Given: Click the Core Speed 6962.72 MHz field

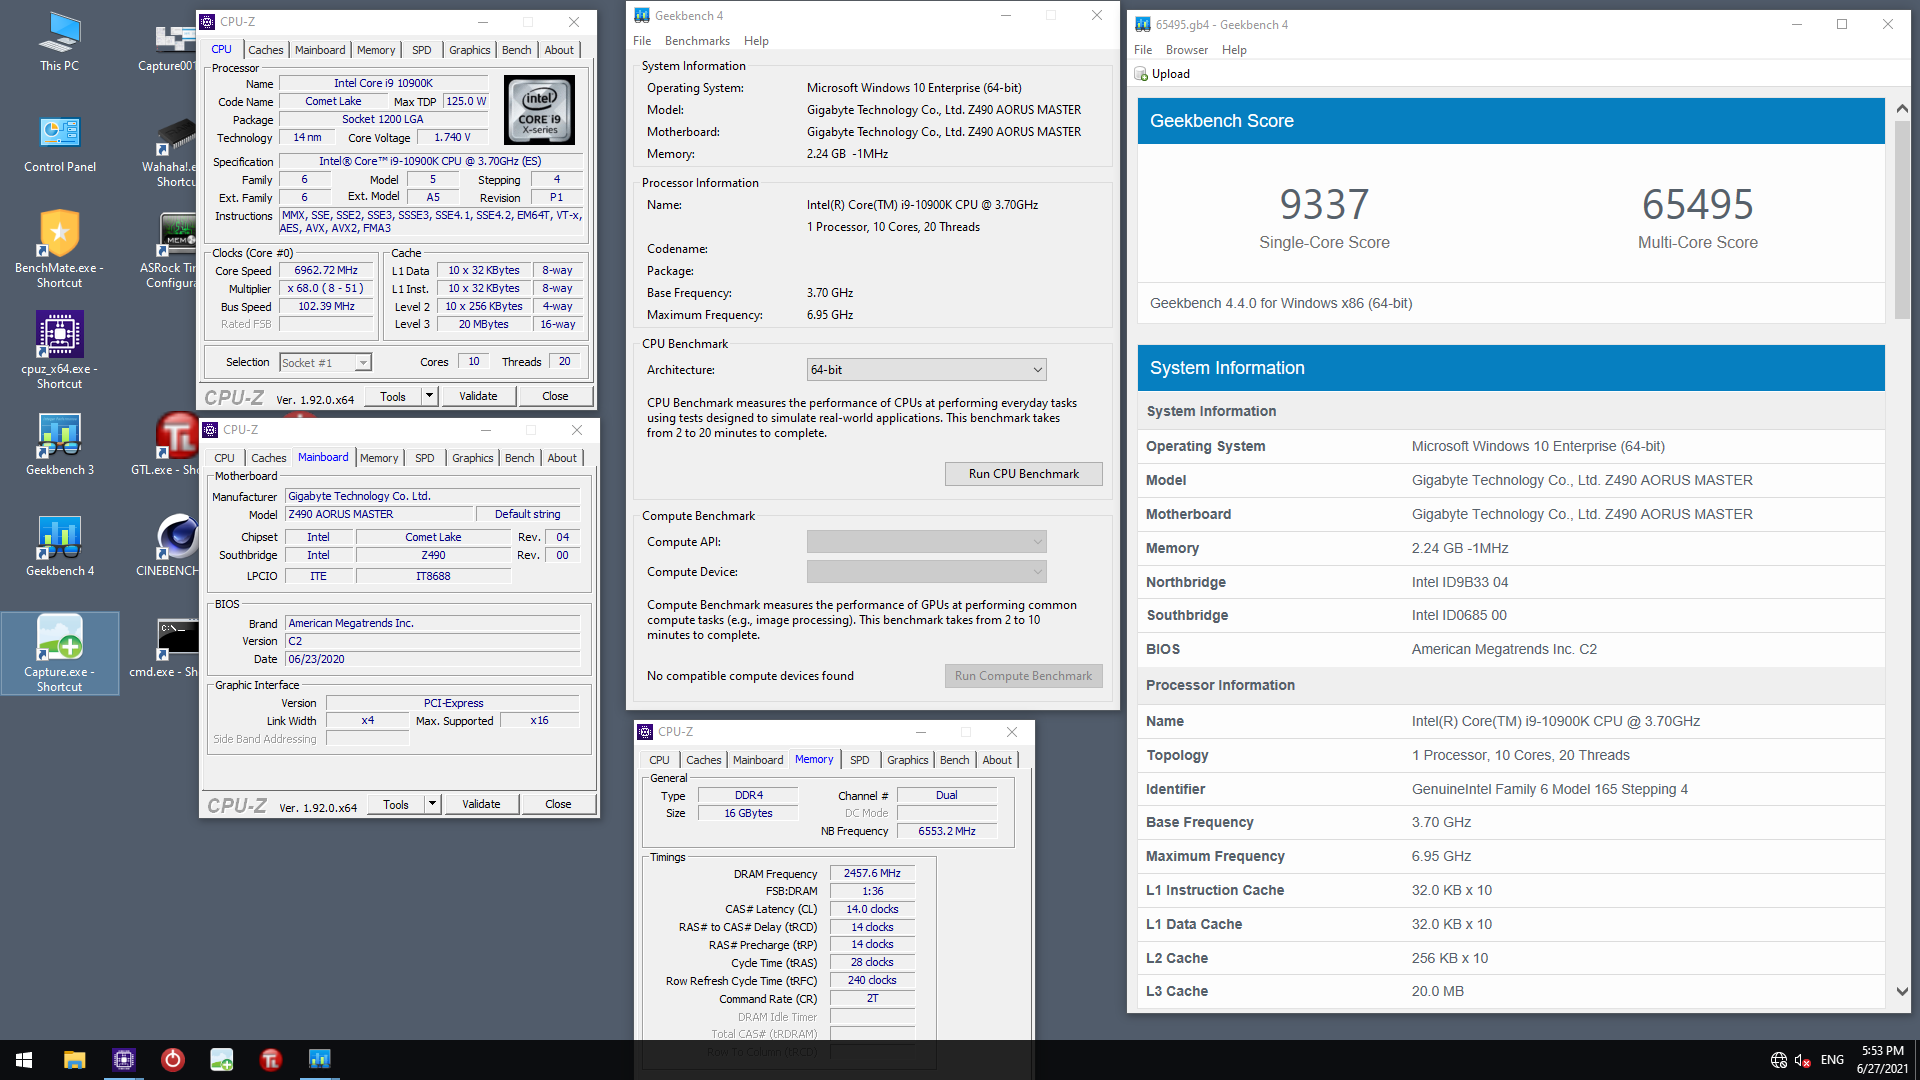Looking at the screenshot, I should [326, 271].
